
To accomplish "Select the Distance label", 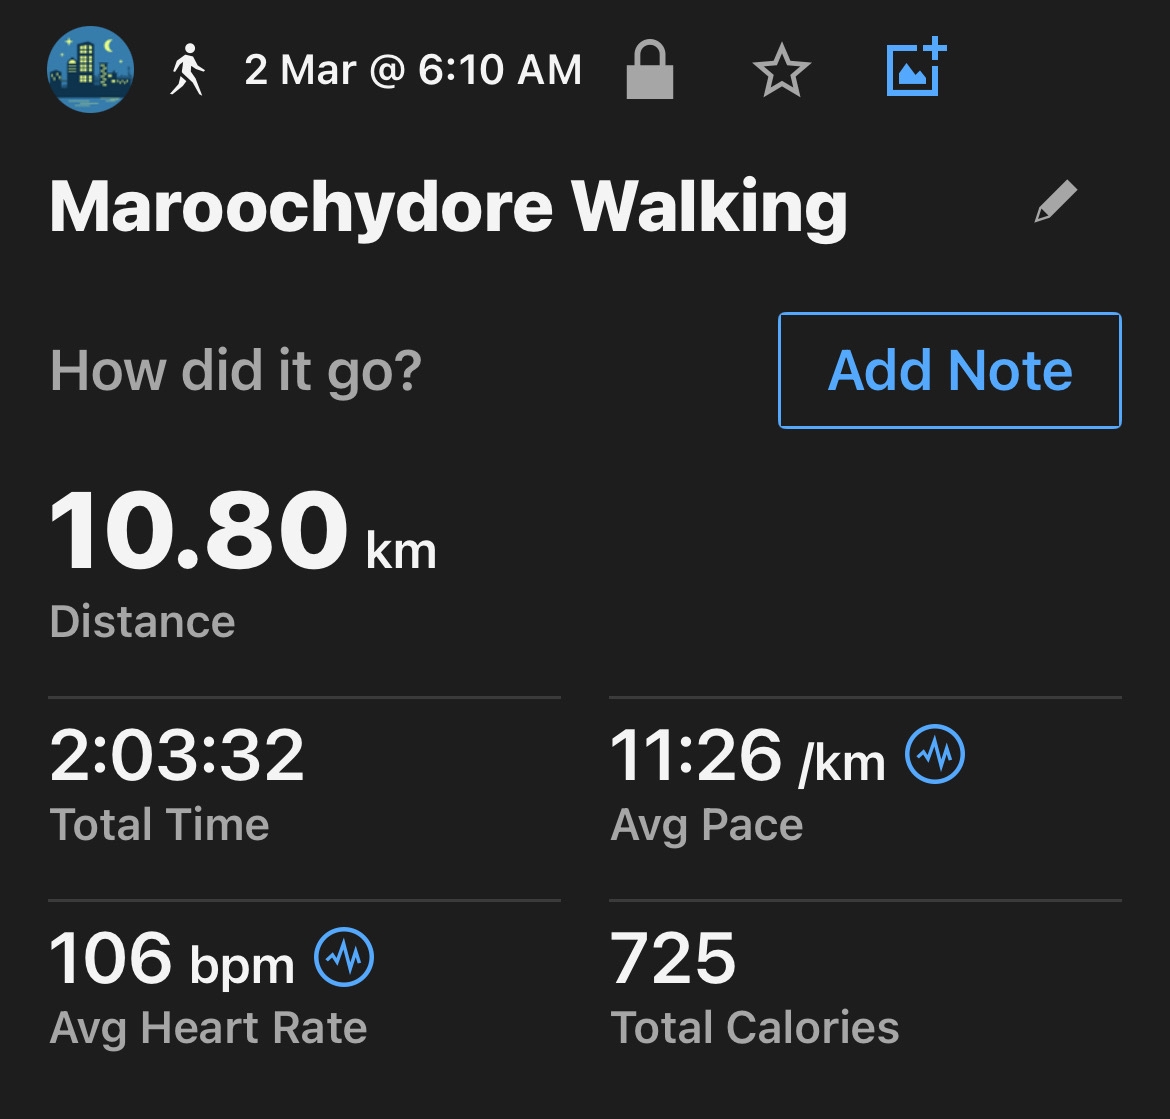I will pyautogui.click(x=143, y=621).
